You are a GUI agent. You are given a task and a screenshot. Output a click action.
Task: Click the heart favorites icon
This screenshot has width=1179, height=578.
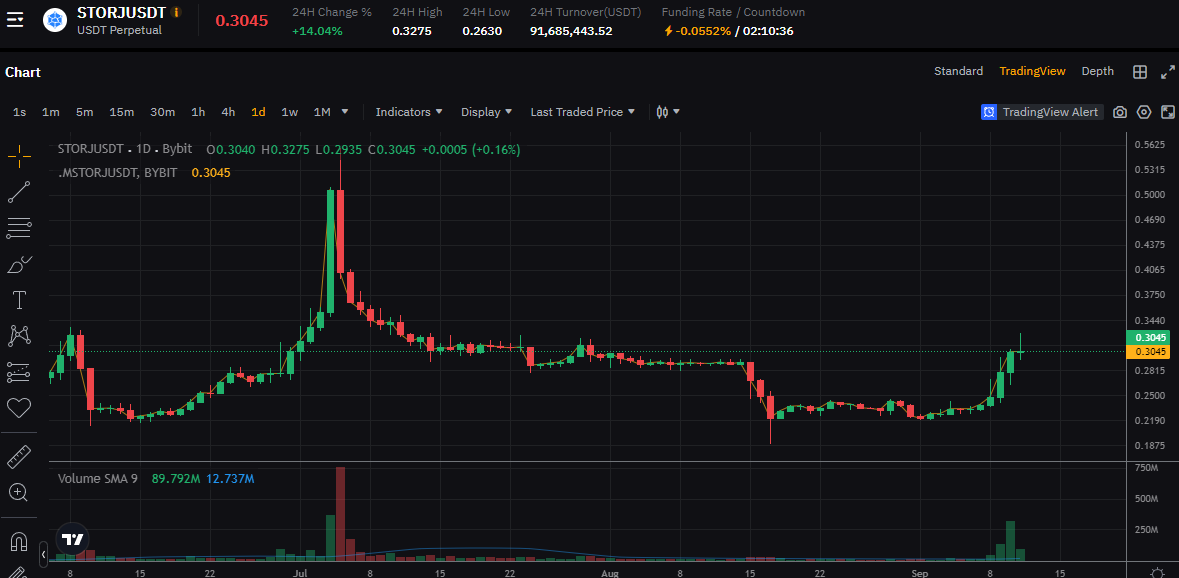point(19,408)
